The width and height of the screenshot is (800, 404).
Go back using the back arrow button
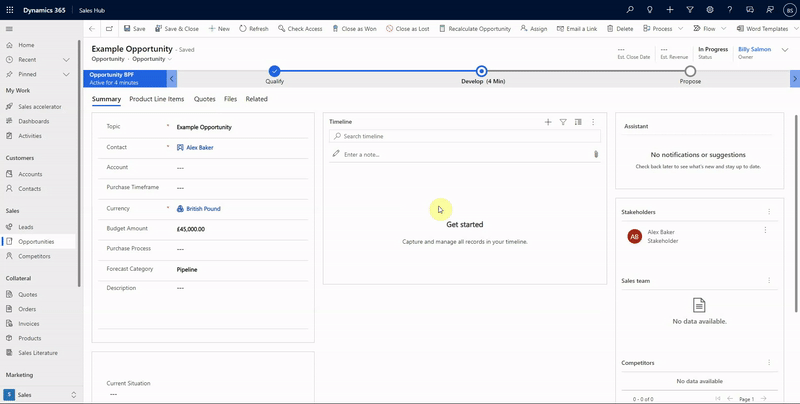[92, 29]
